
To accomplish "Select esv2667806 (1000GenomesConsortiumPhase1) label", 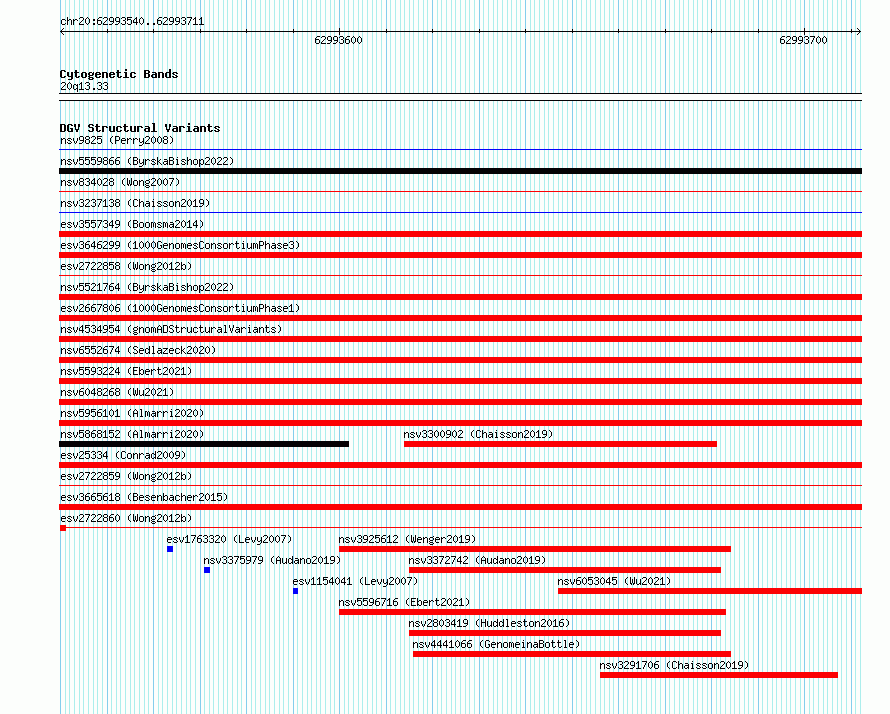I will (180, 308).
